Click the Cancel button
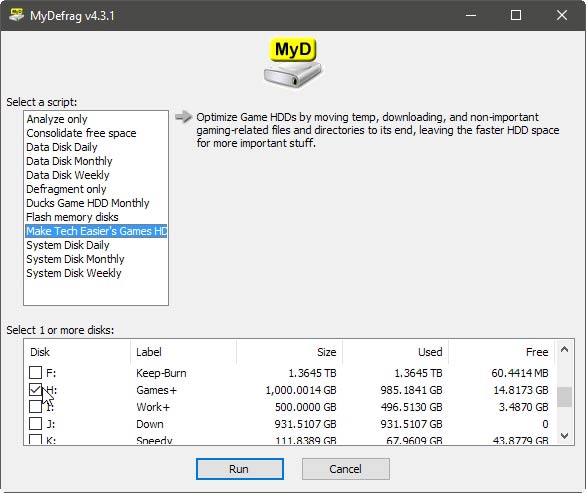Screen dimensions: 586x493 (346, 469)
